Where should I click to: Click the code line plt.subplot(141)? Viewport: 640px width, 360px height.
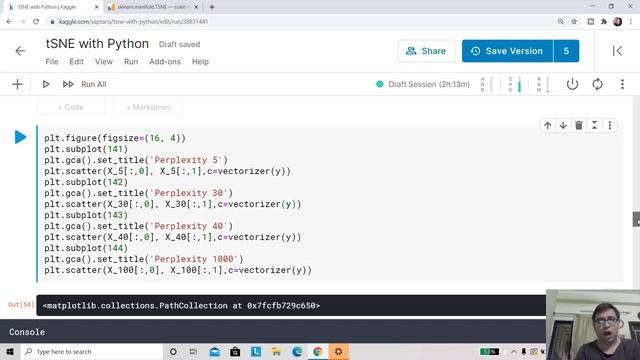pyautogui.click(x=86, y=149)
